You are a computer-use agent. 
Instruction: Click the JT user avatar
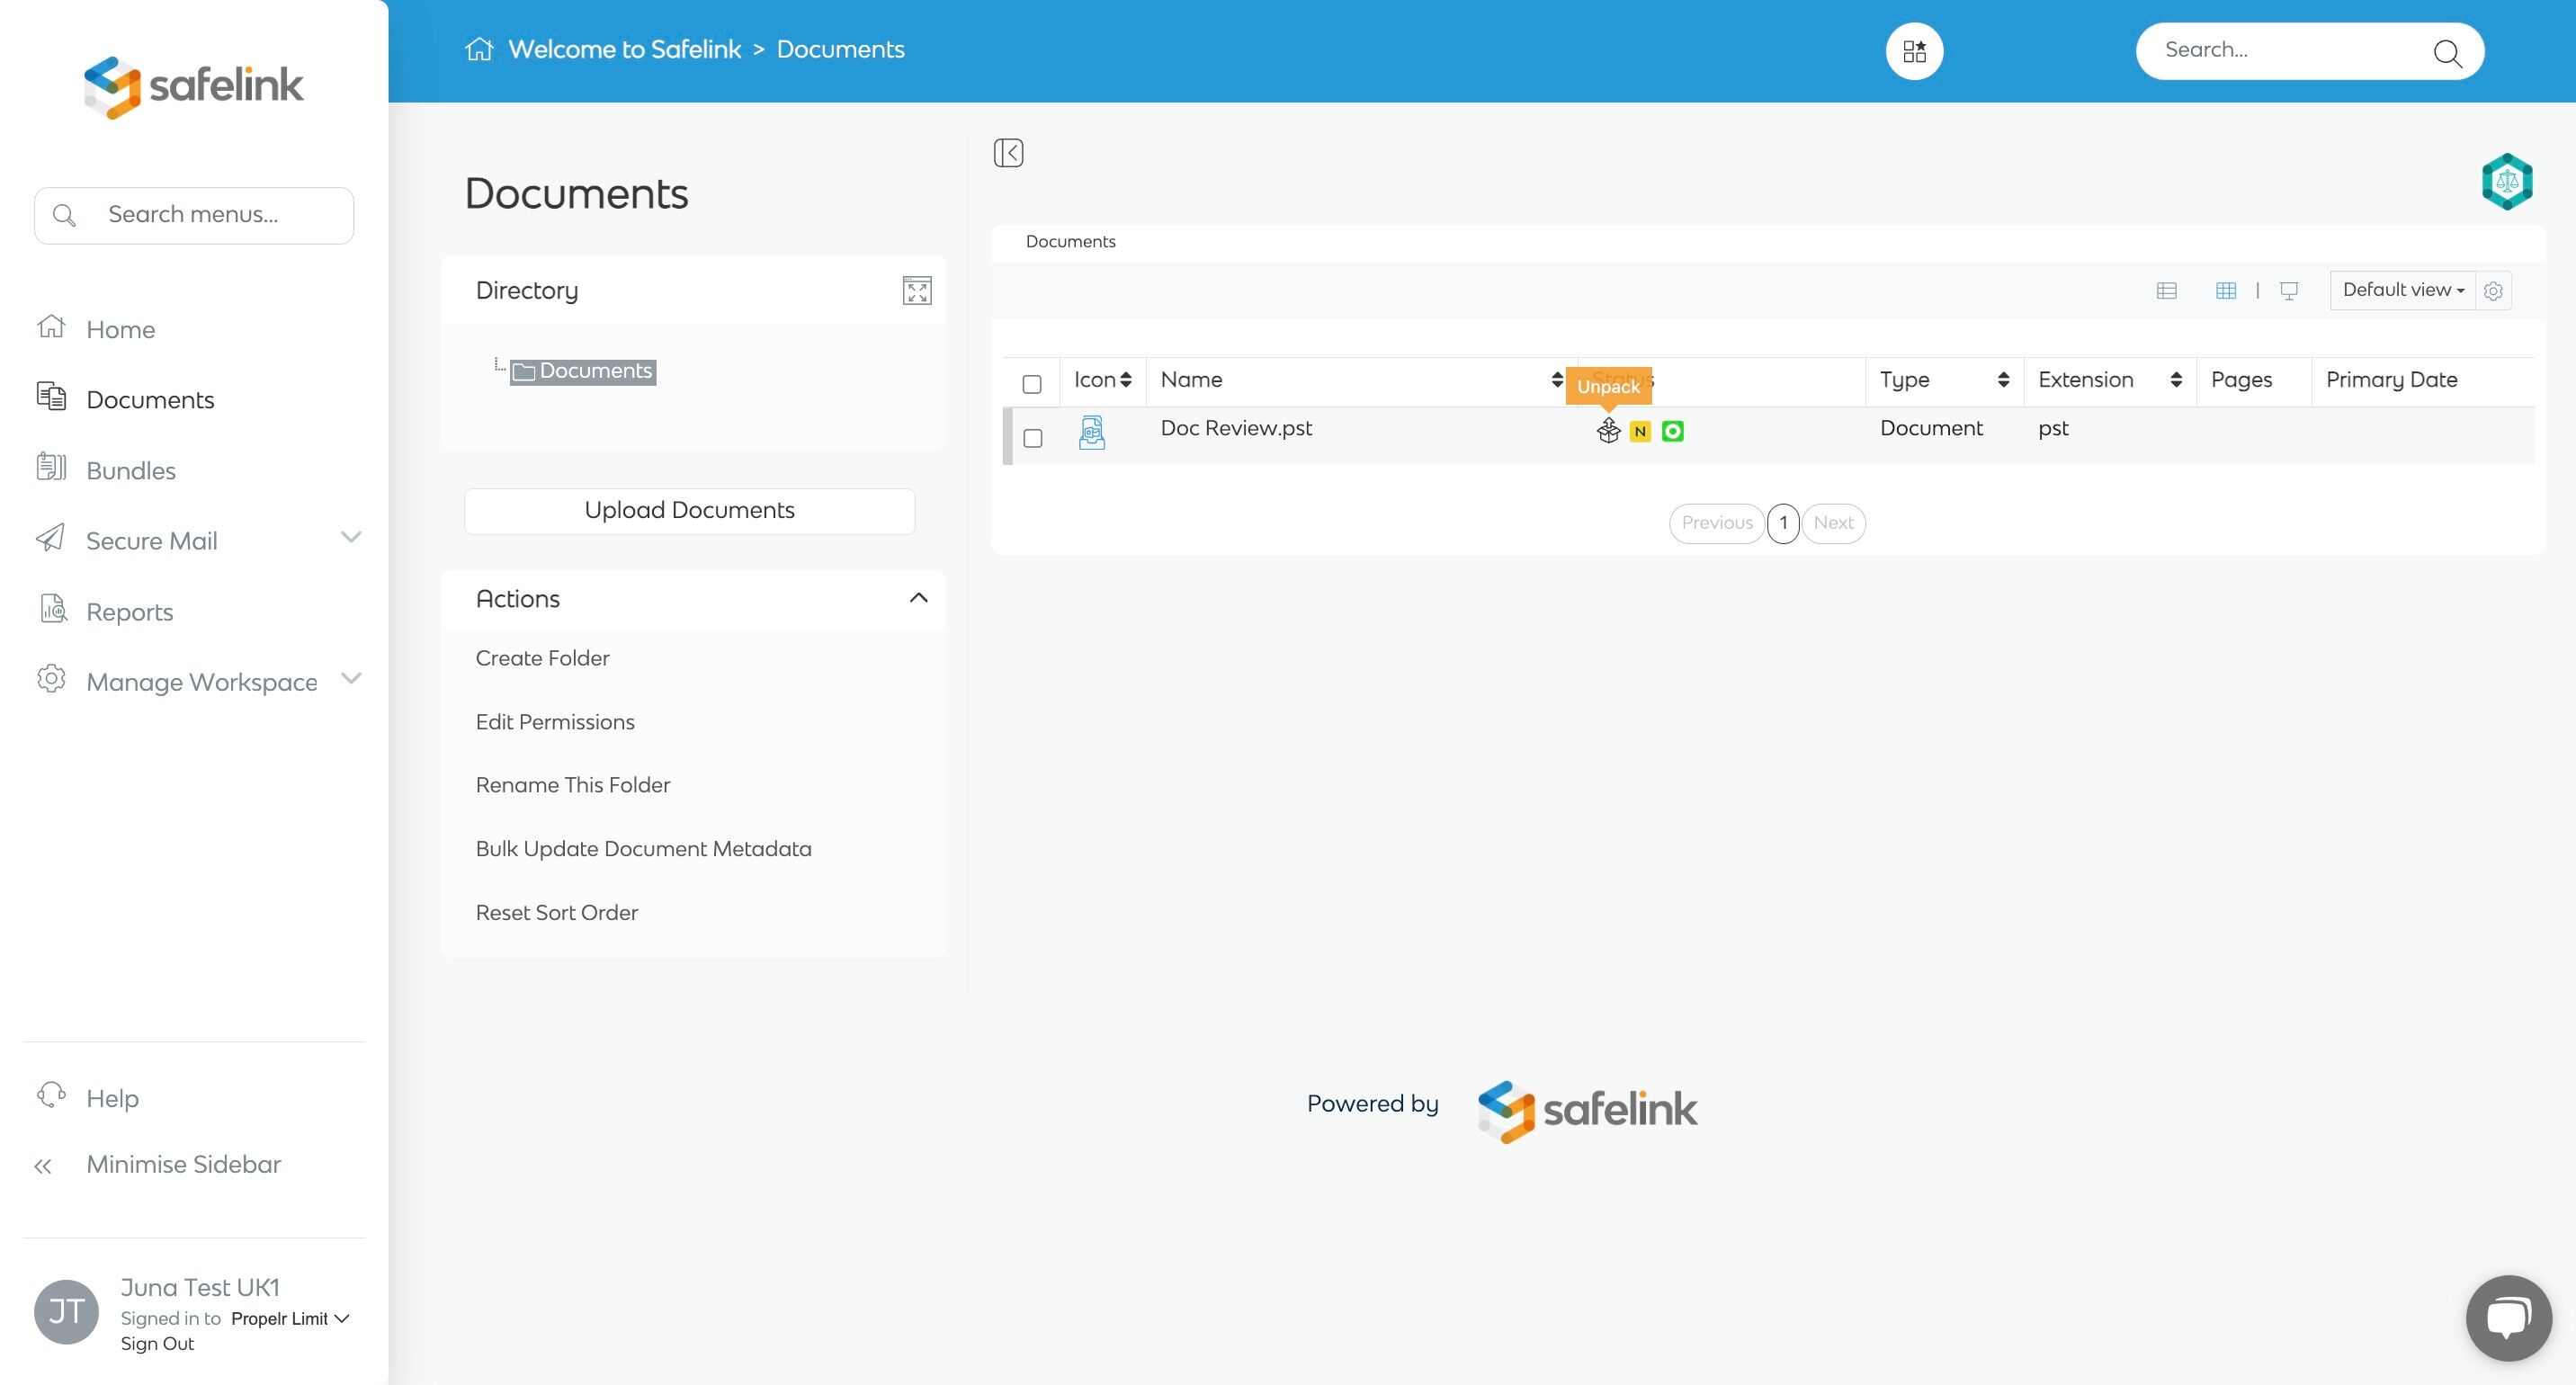[66, 1311]
